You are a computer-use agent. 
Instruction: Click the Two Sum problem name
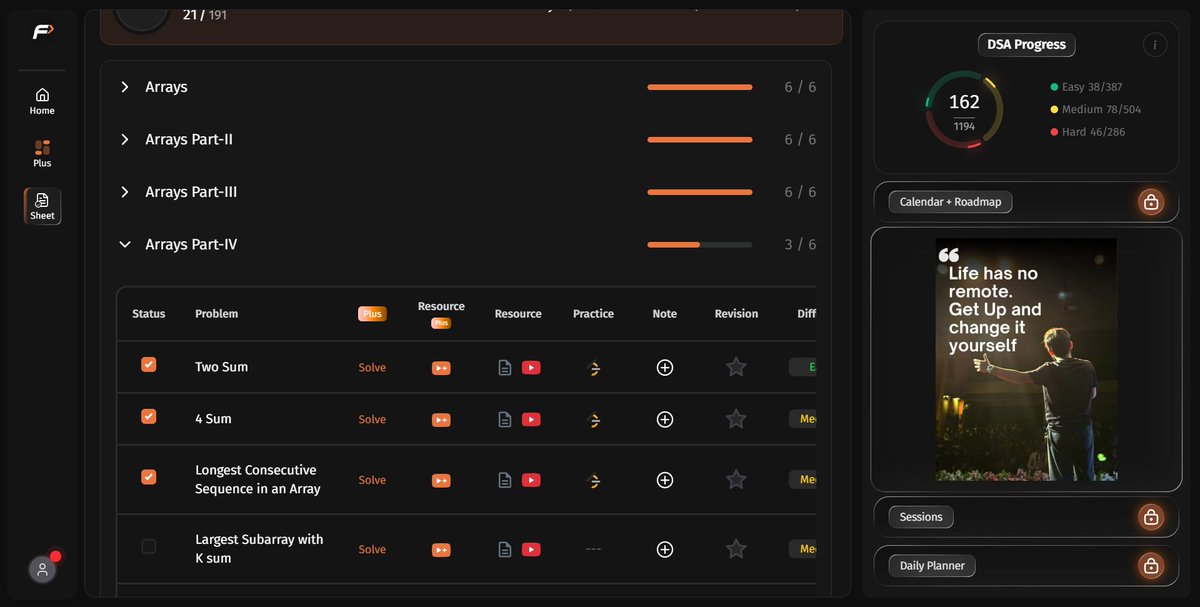point(221,367)
